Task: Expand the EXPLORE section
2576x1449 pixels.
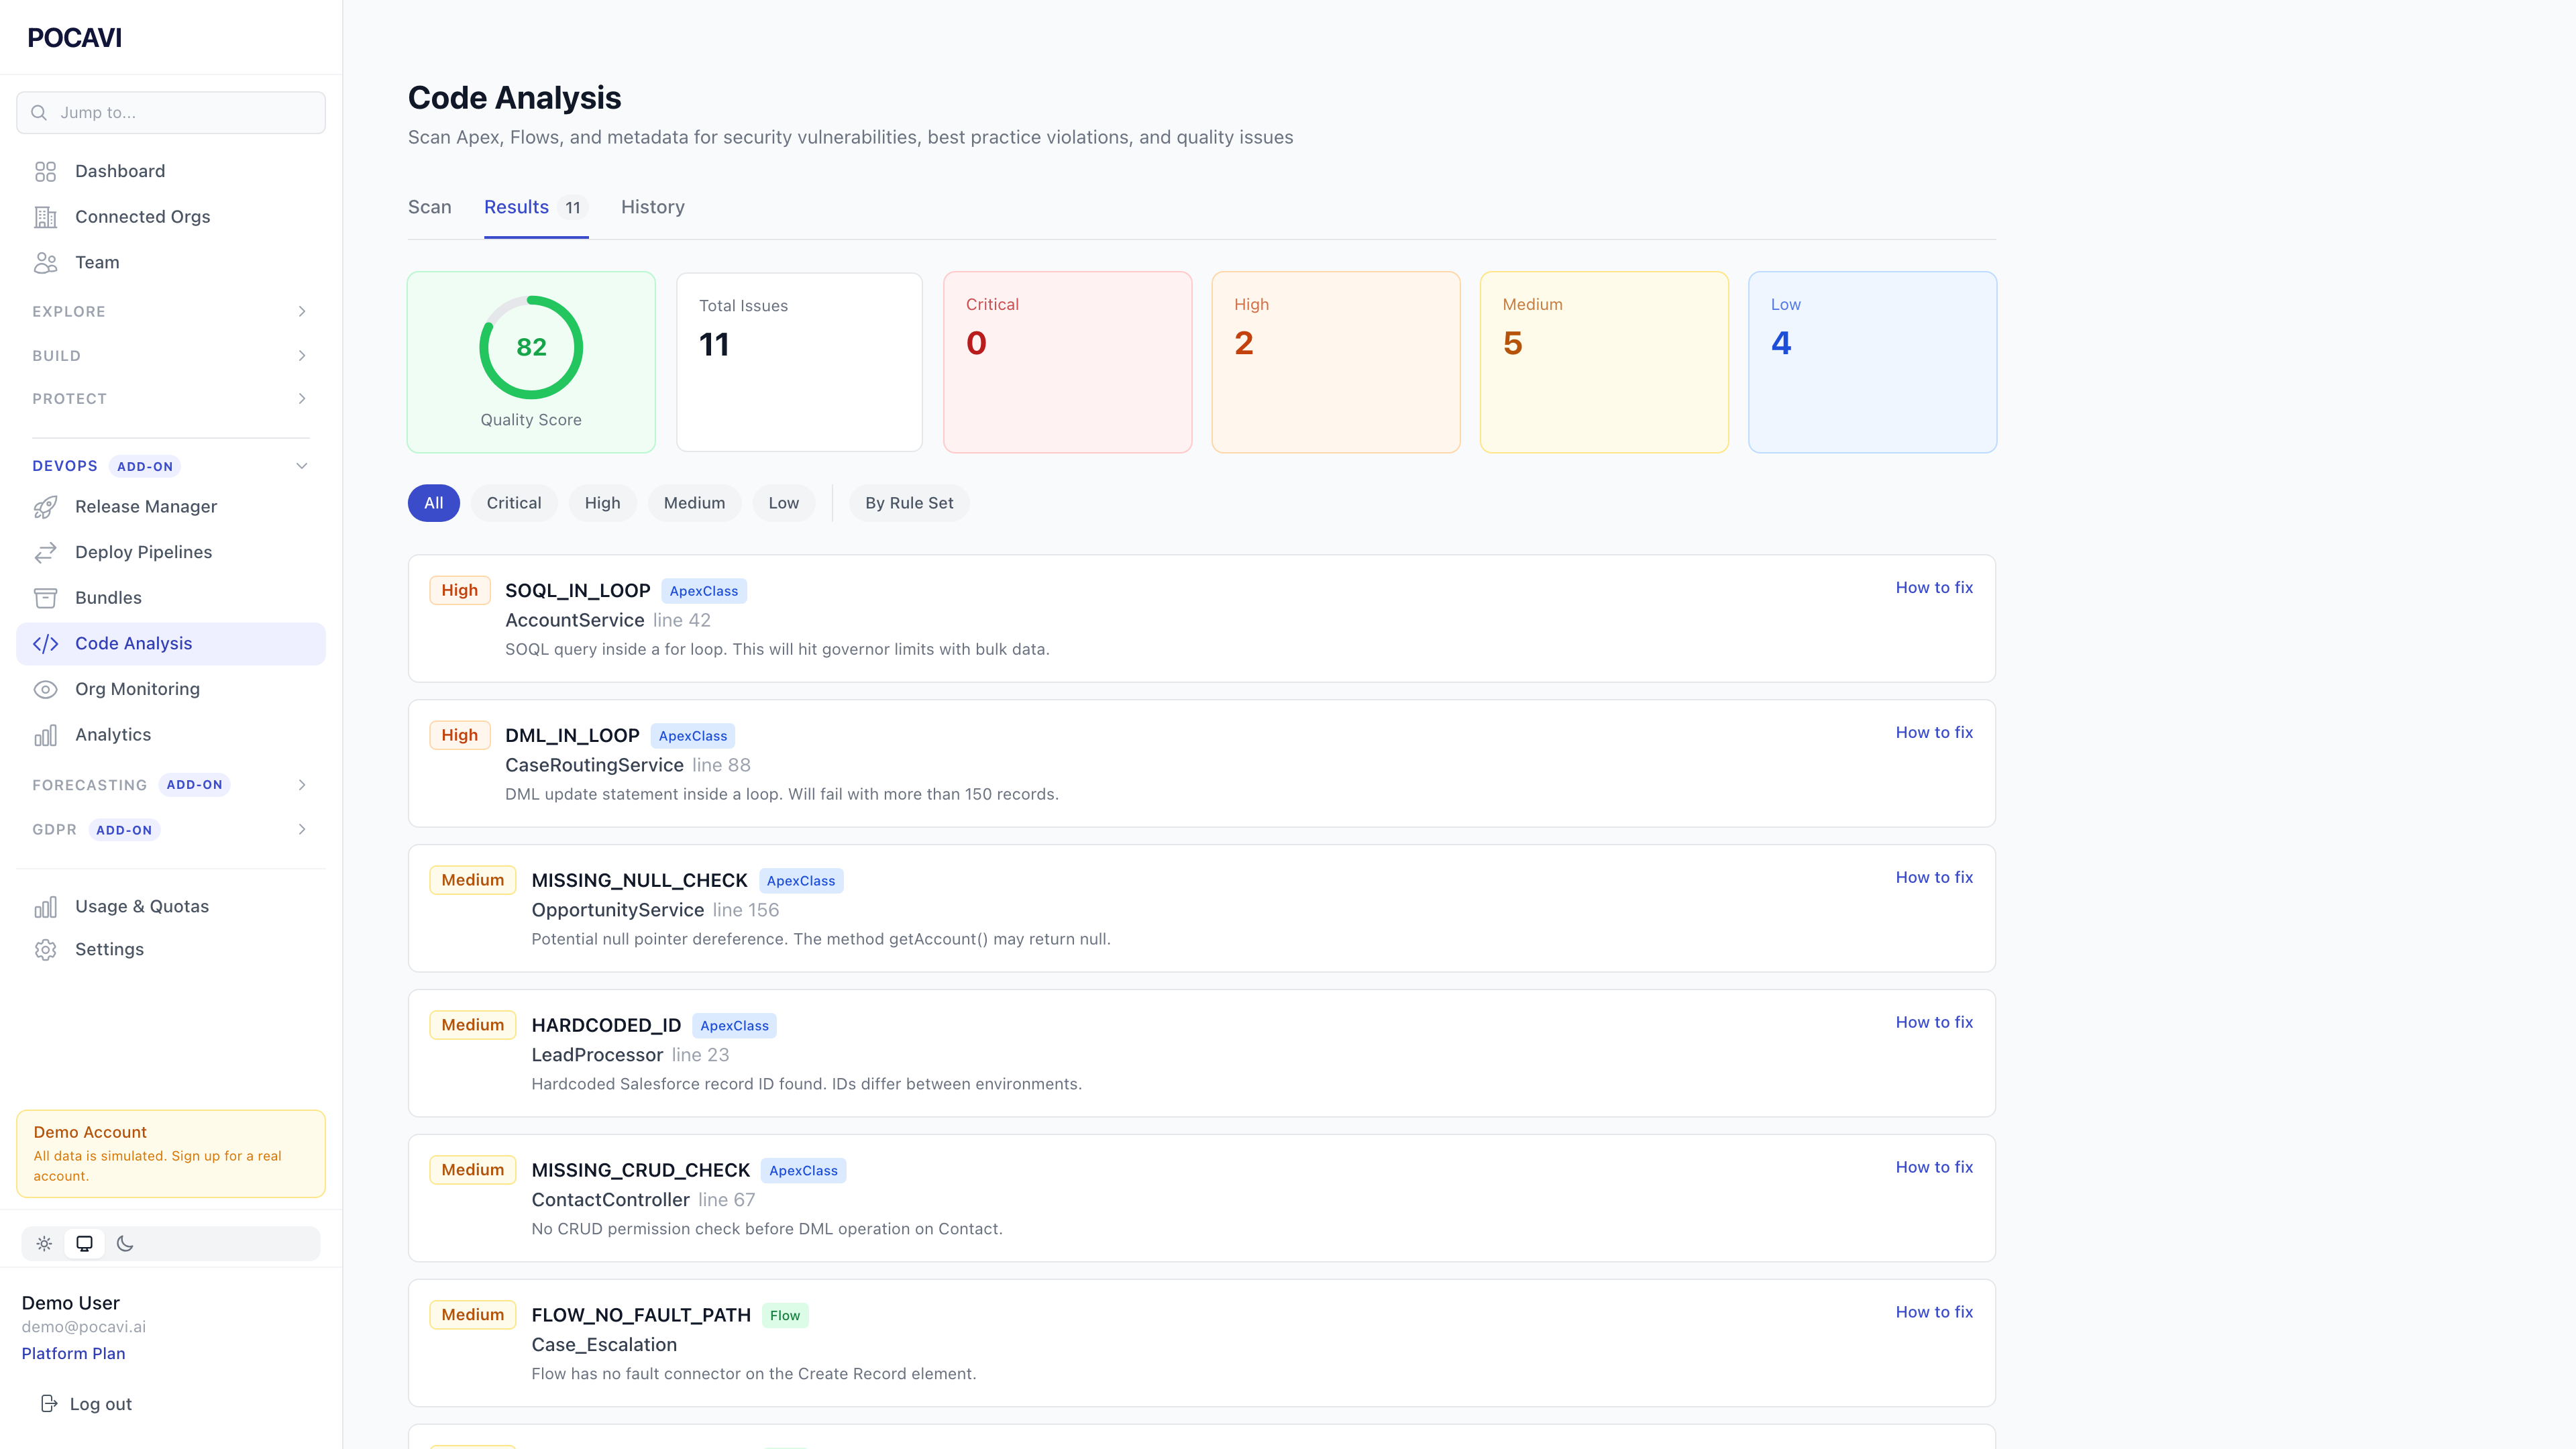Action: pyautogui.click(x=171, y=312)
